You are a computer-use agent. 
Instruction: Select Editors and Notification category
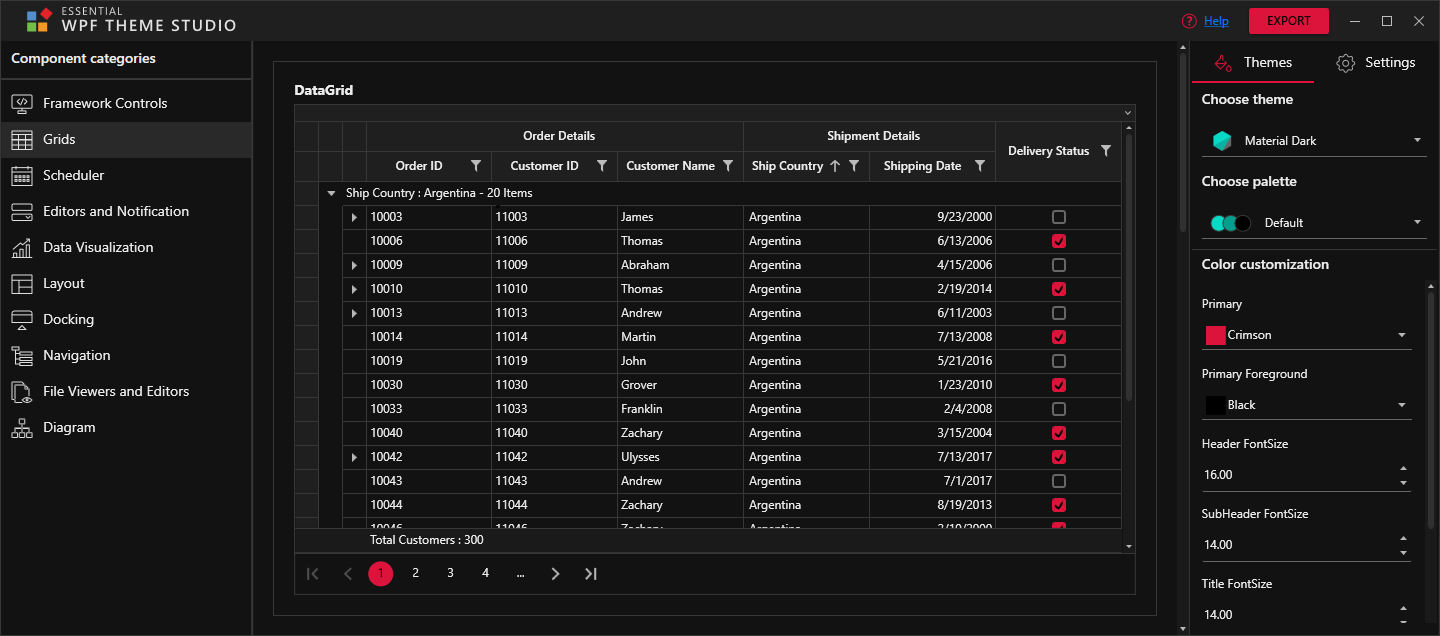click(115, 212)
